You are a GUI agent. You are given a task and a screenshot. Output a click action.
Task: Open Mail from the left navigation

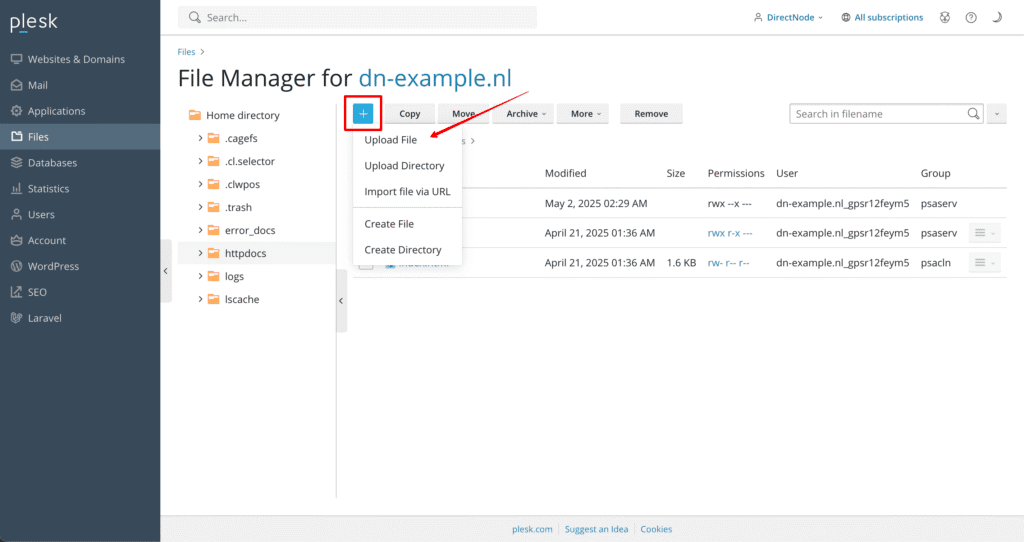coord(38,85)
